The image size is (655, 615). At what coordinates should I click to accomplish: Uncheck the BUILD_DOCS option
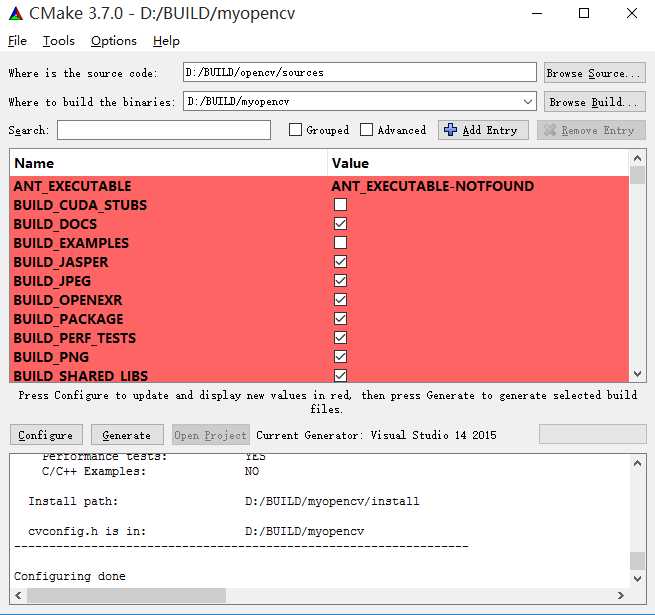click(x=340, y=224)
